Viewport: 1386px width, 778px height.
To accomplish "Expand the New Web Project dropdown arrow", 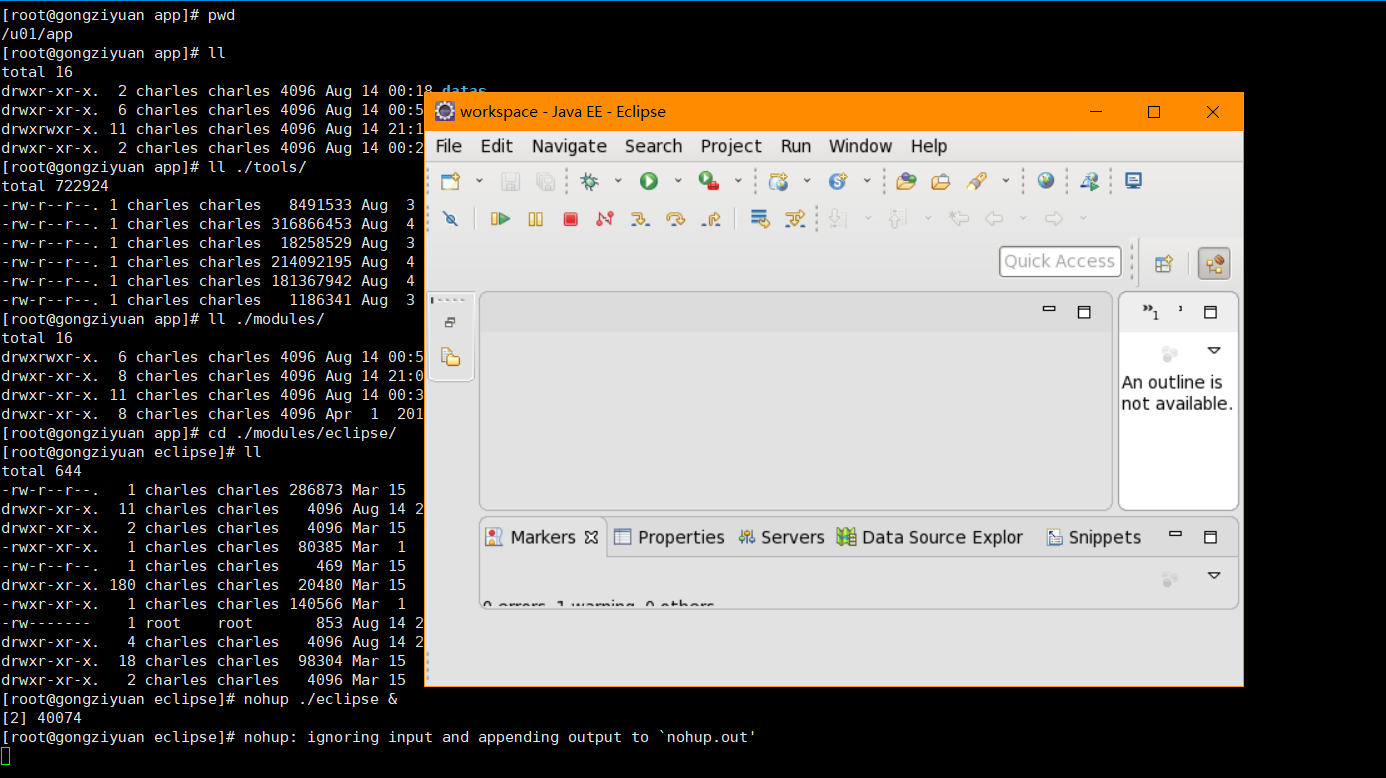I will click(x=806, y=181).
